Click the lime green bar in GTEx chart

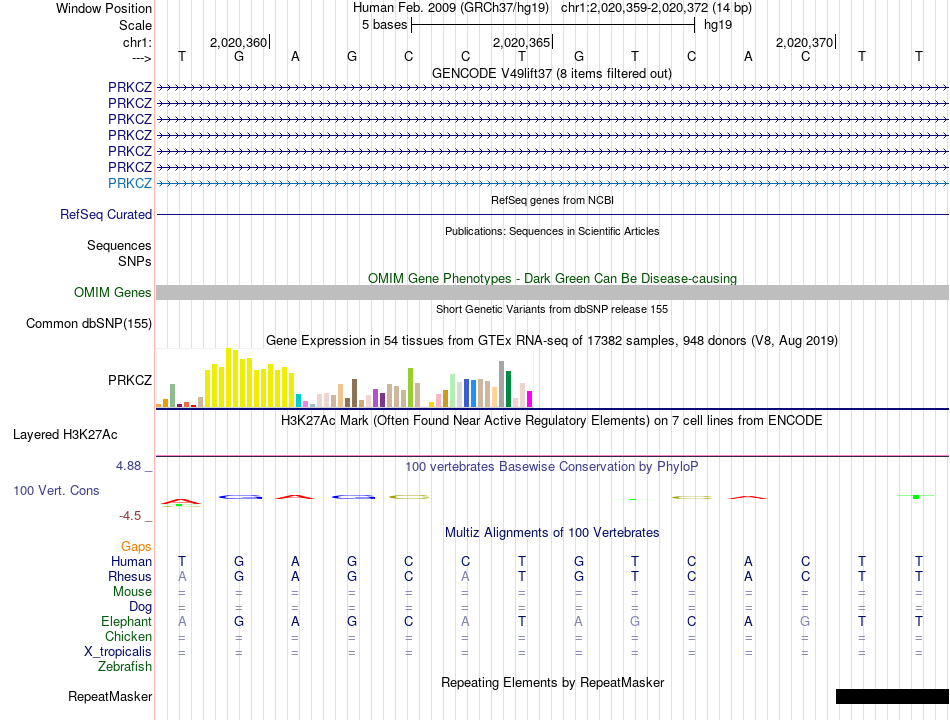[x=410, y=388]
